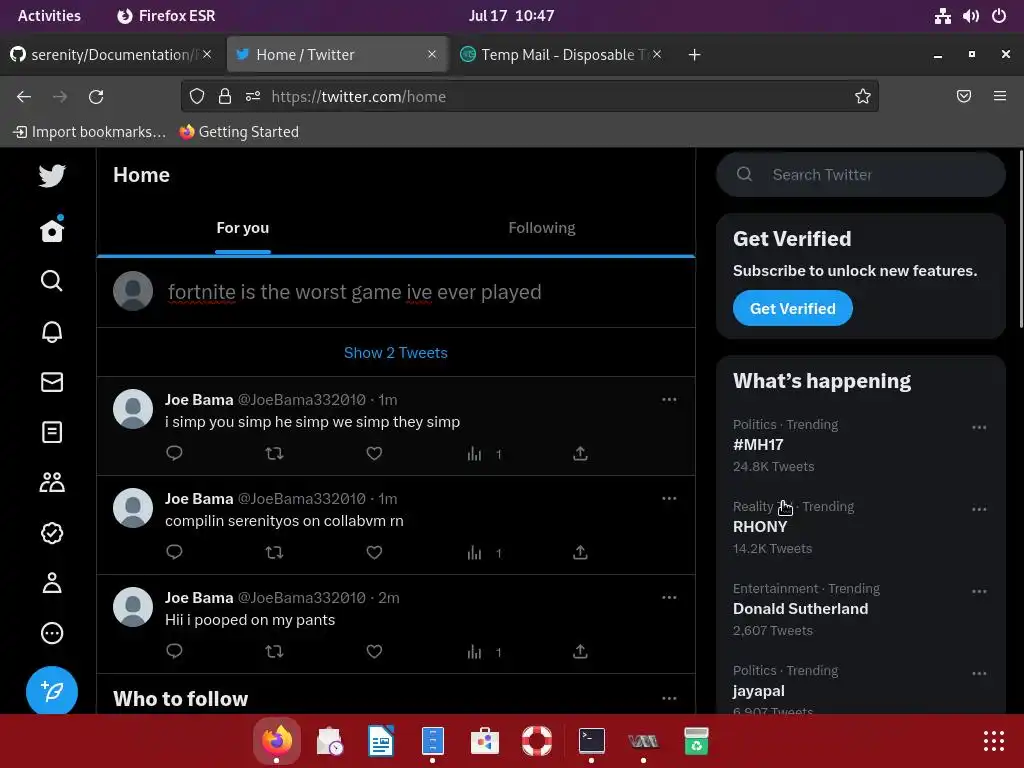The image size is (1024, 768).
Task: Reply to the 'Hii i pooped' tweet
Action: pos(174,651)
